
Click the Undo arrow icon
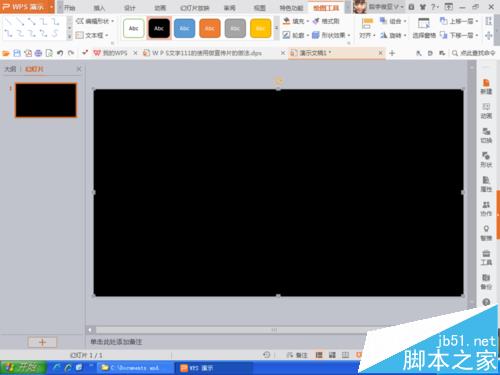pos(60,53)
